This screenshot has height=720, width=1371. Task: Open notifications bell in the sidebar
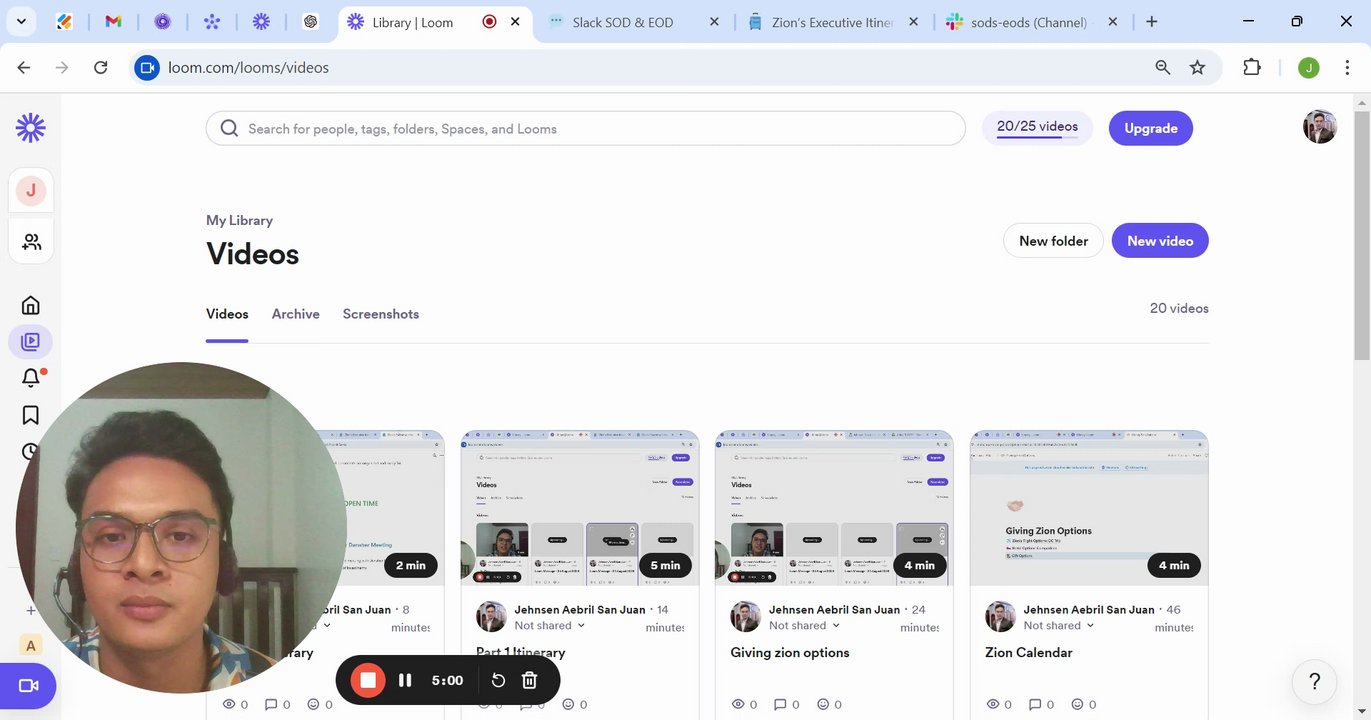[31, 378]
